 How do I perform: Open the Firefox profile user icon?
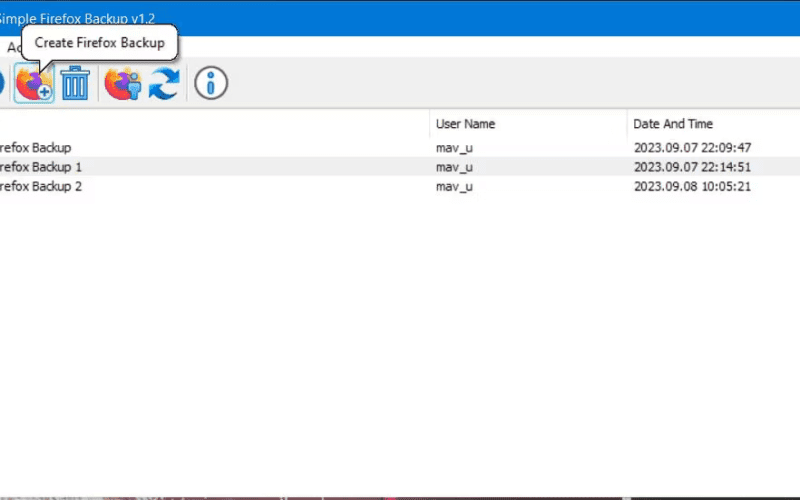click(x=123, y=83)
